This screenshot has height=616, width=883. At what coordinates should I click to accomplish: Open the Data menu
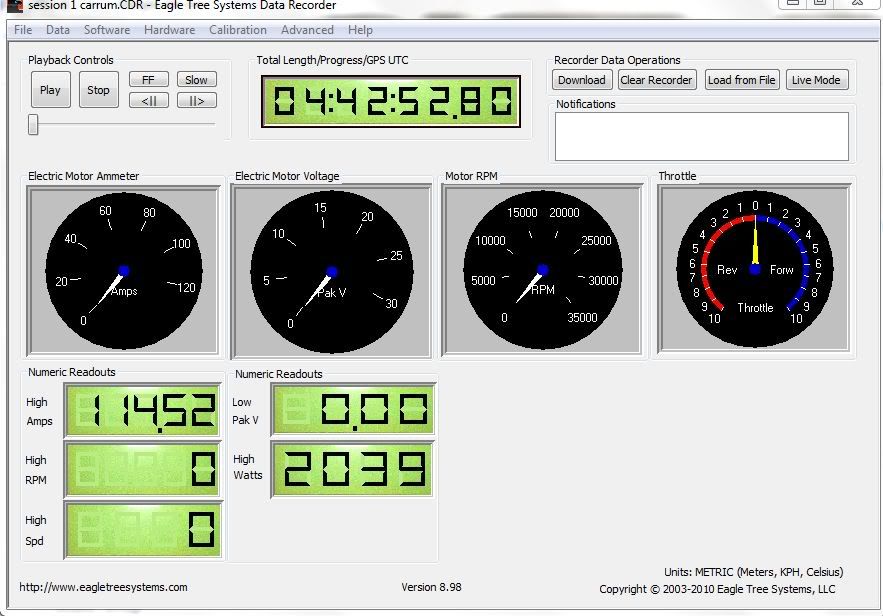58,30
